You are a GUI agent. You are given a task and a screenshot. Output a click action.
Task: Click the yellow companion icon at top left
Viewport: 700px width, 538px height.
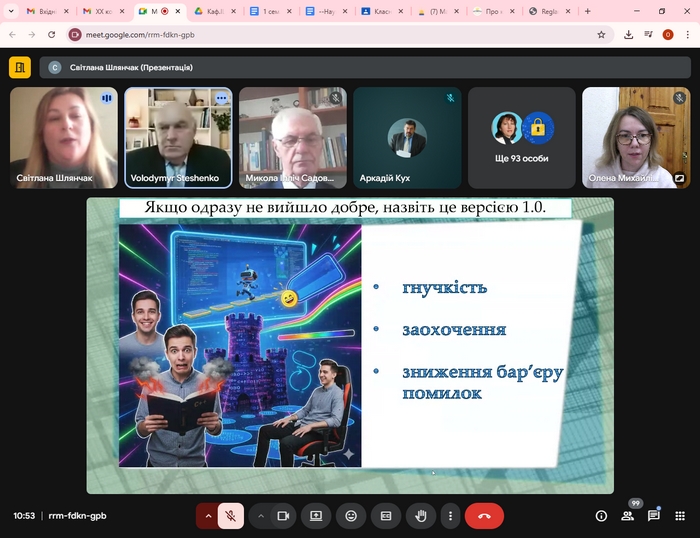coord(20,67)
